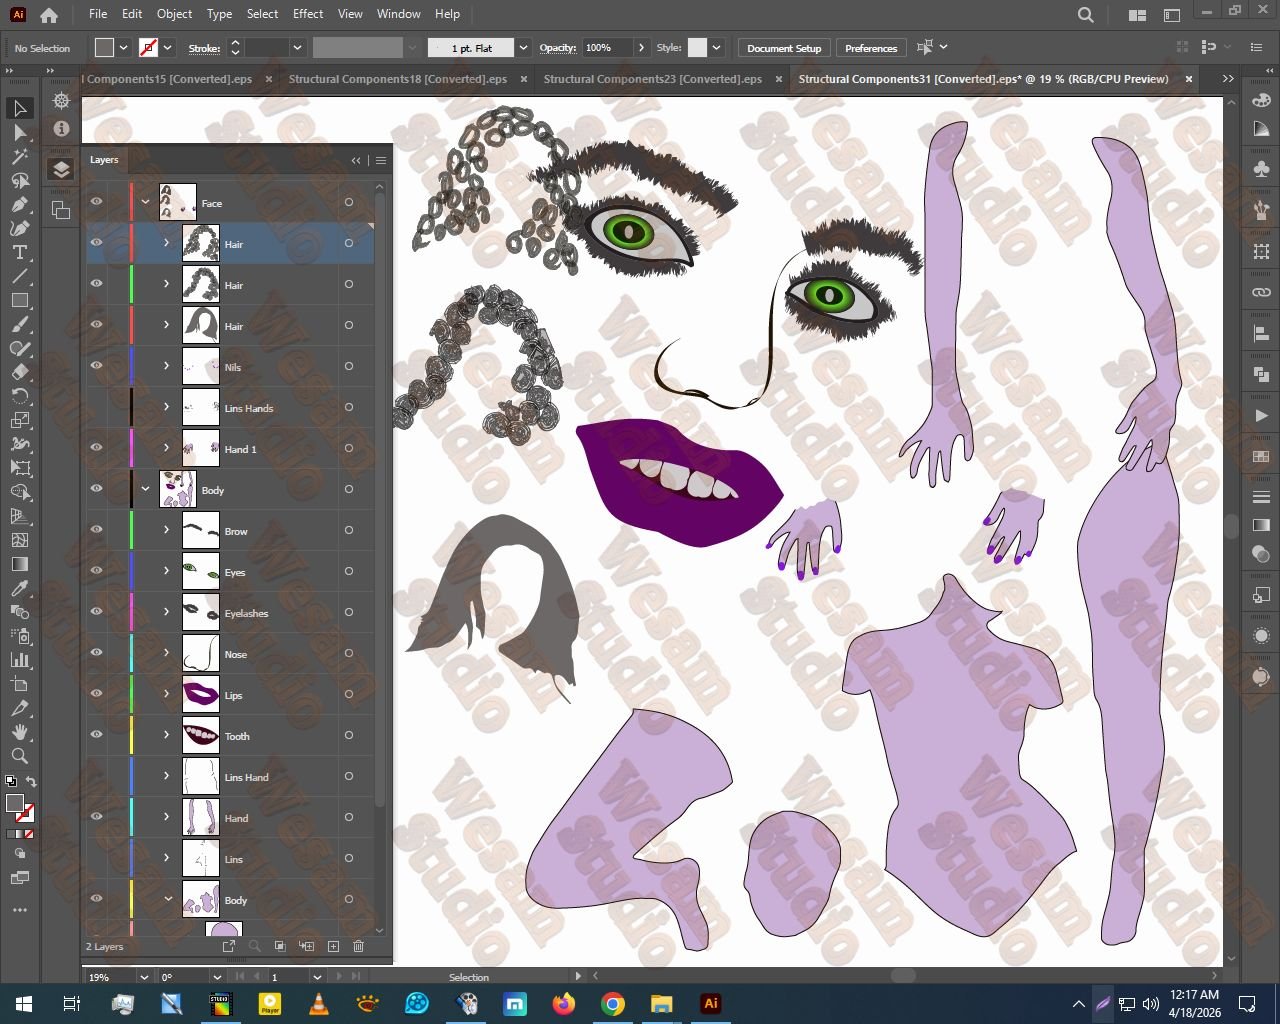Select the Rectangle tool
This screenshot has width=1280, height=1024.
[20, 300]
